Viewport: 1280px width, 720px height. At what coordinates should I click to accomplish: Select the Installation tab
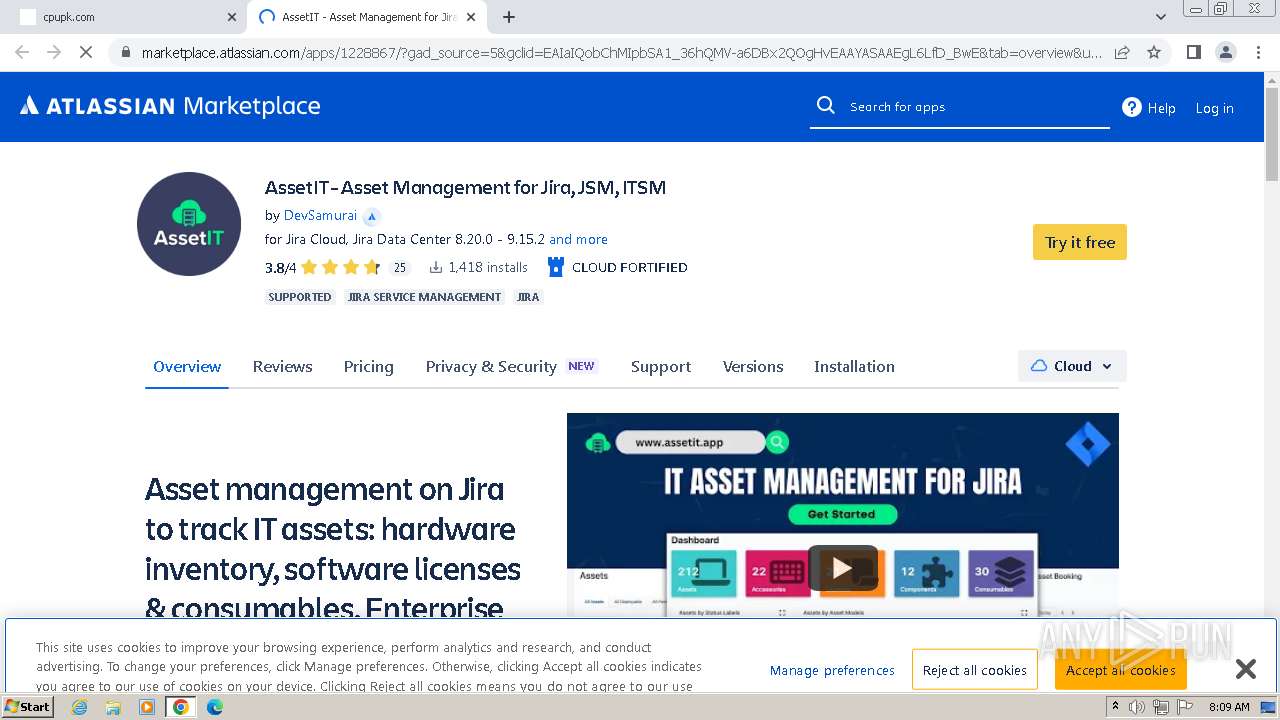point(854,366)
